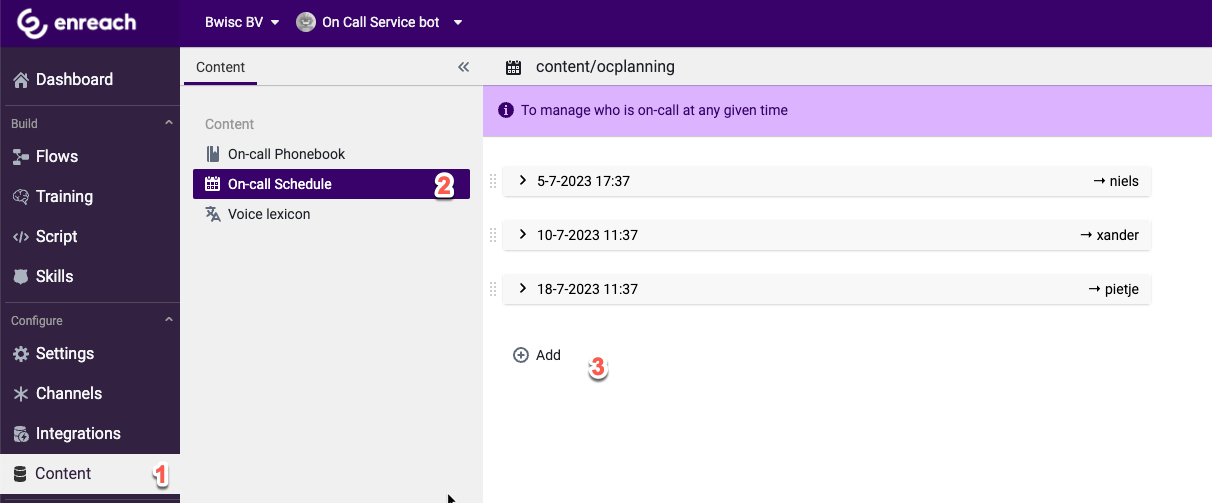Open Flows in the sidebar
Image resolution: width=1212 pixels, height=503 pixels.
[x=56, y=156]
